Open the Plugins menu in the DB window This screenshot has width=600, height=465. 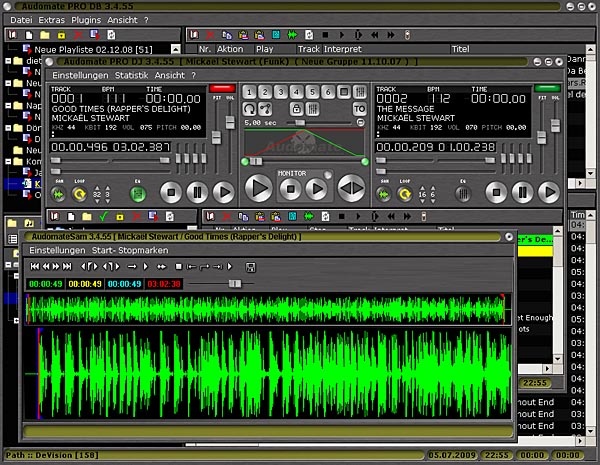(86, 20)
